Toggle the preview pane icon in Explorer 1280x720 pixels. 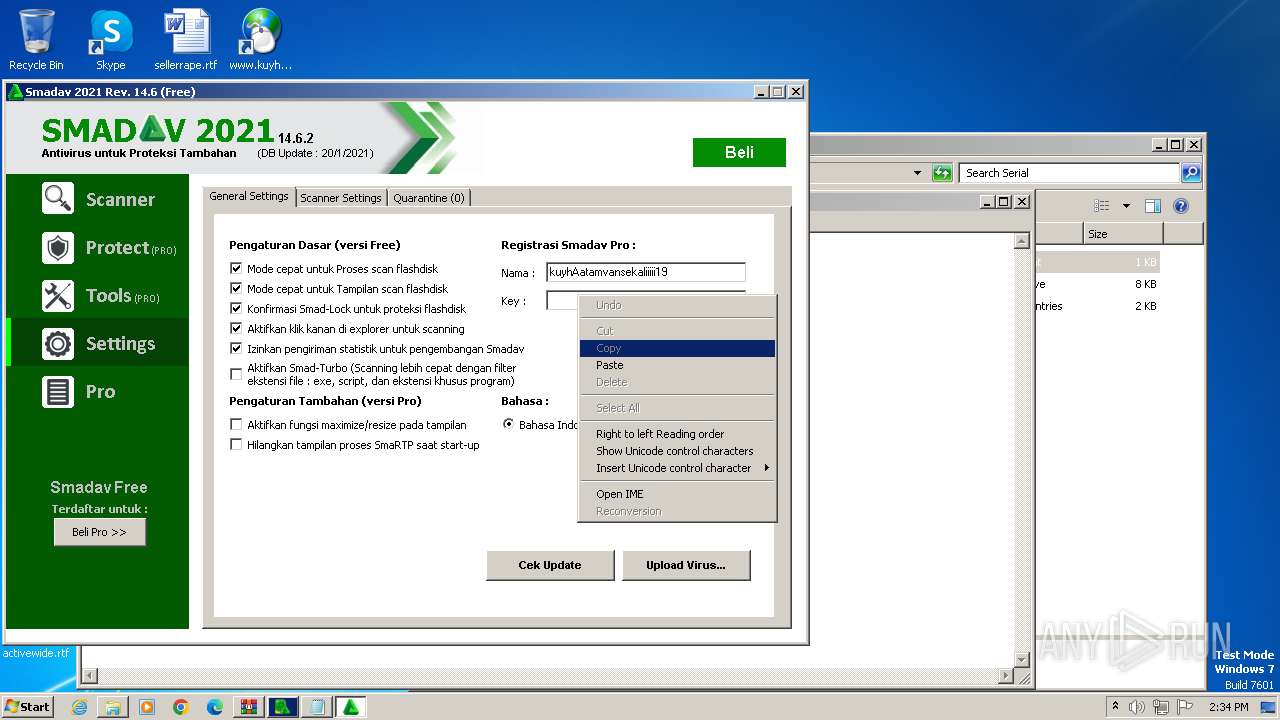[1152, 206]
